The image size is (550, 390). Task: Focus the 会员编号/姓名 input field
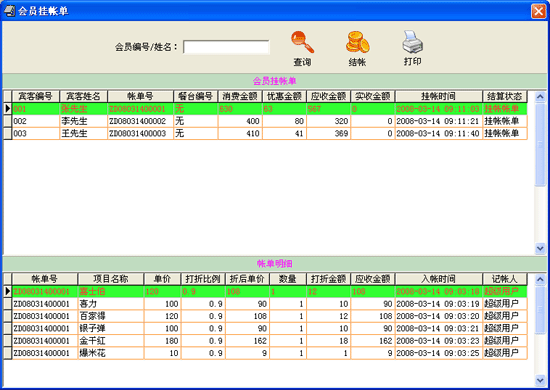click(226, 47)
